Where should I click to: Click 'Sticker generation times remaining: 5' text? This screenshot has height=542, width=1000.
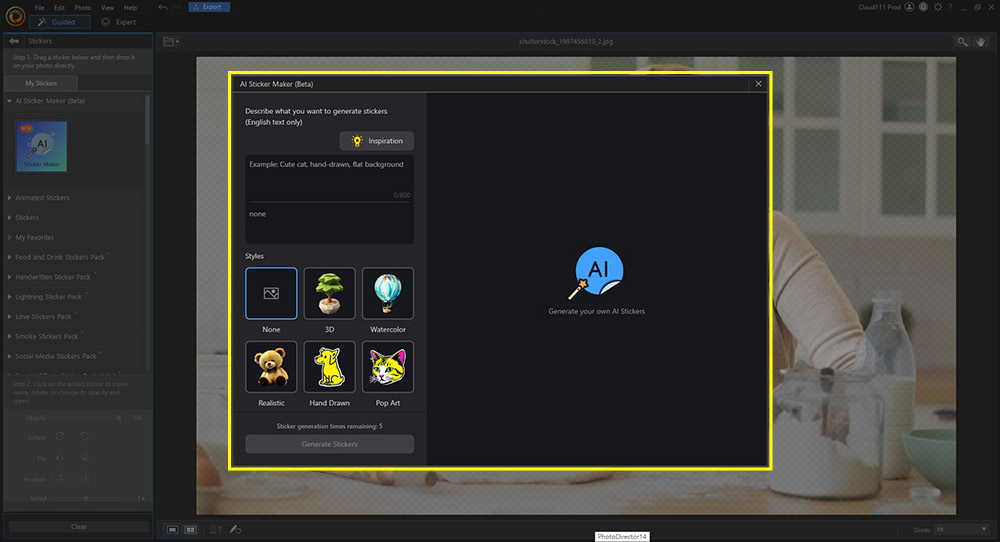329,426
